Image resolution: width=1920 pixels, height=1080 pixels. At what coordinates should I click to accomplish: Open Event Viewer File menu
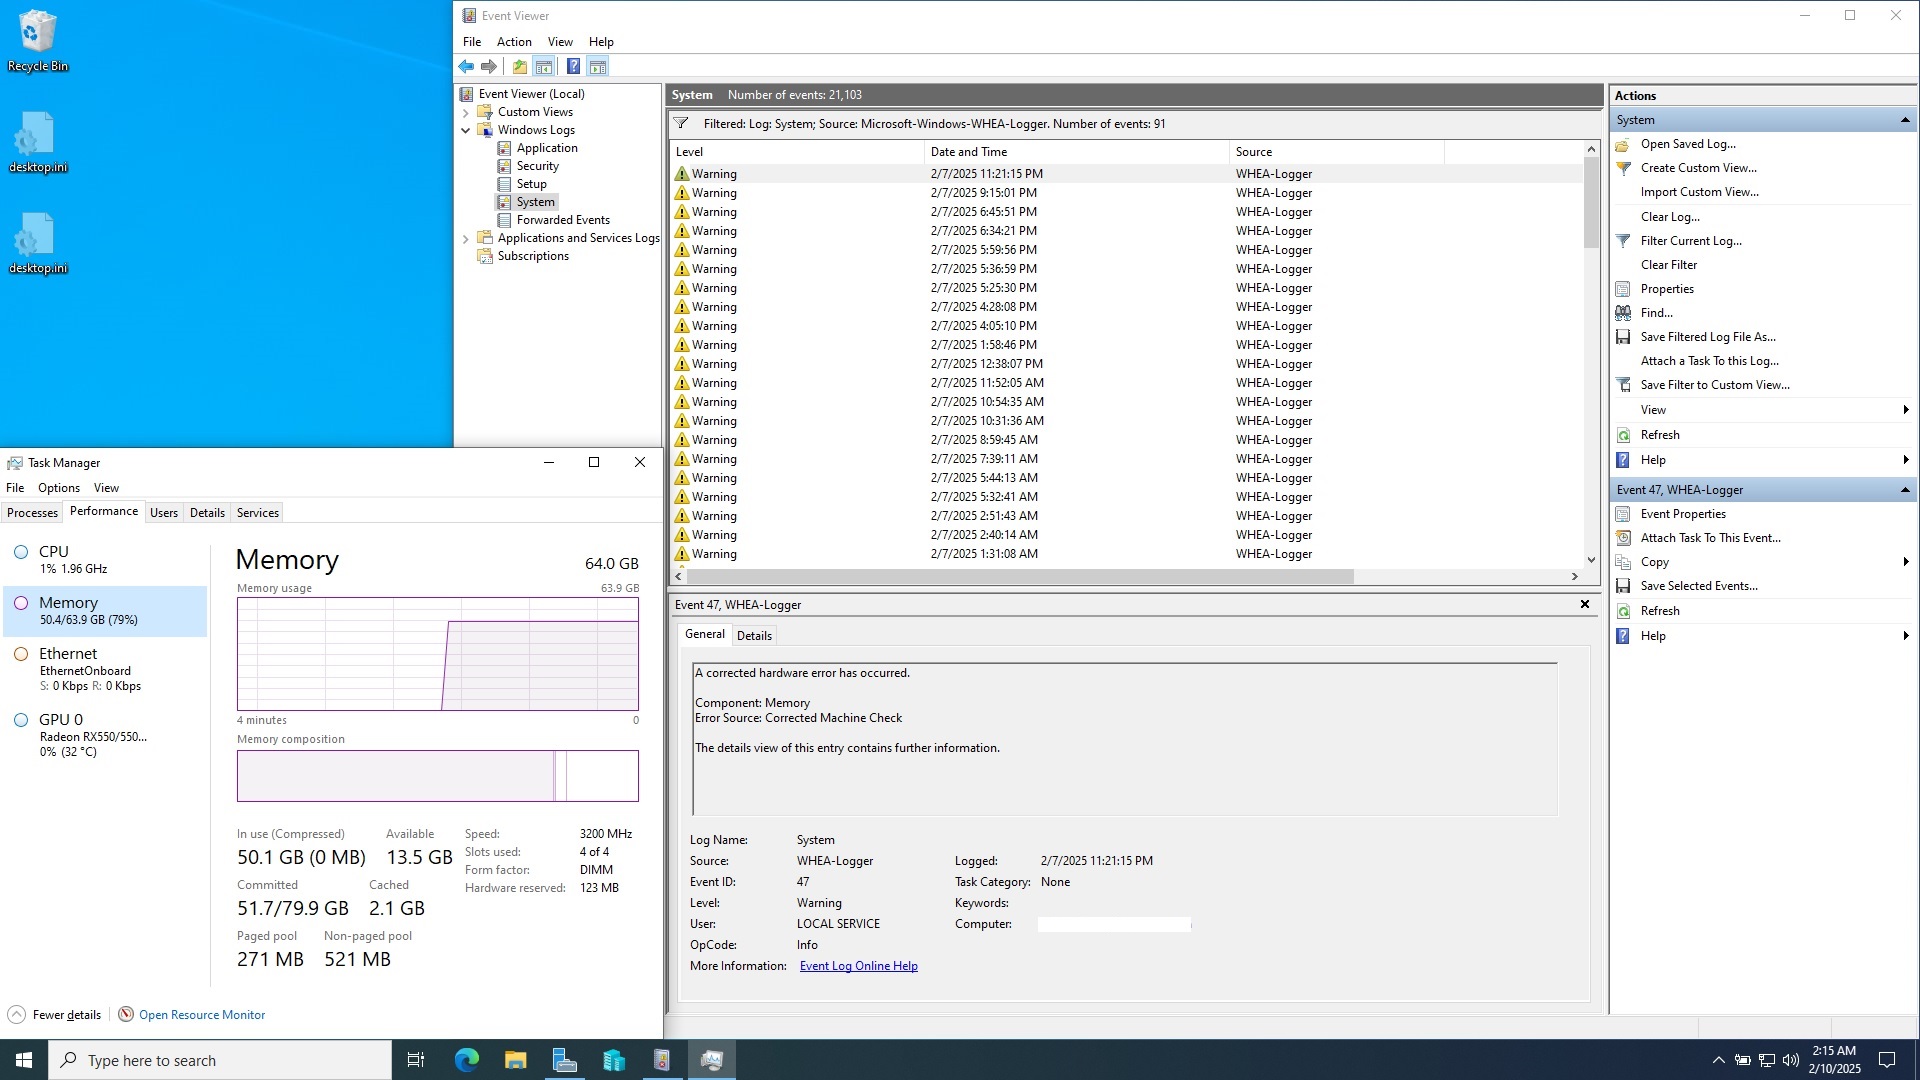click(x=472, y=42)
